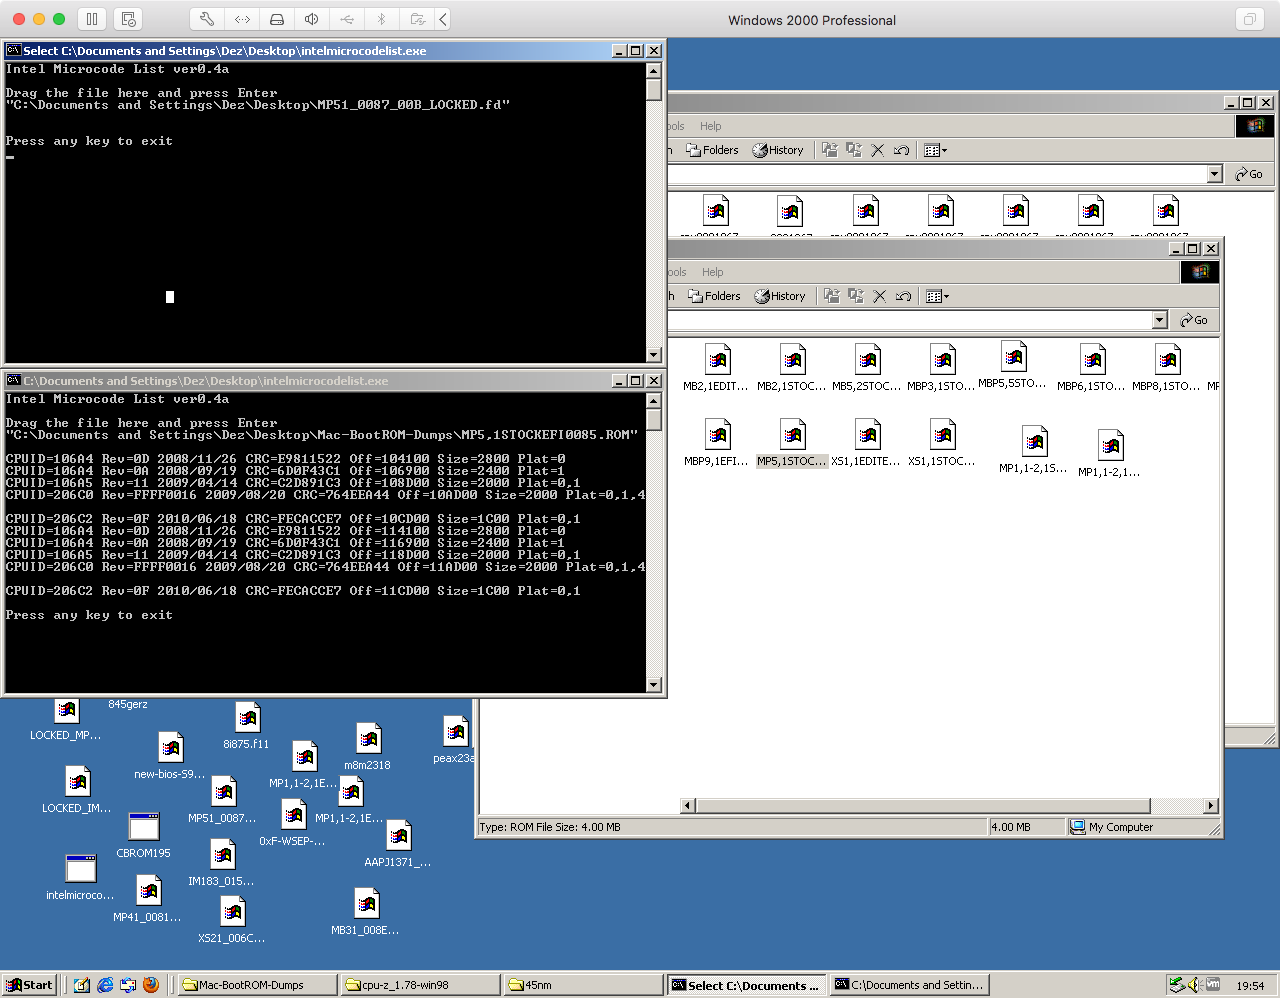Click horizontal scrollbar left arrow in front Explorer
Screen dimensions: 1280x998
[x=687, y=806]
